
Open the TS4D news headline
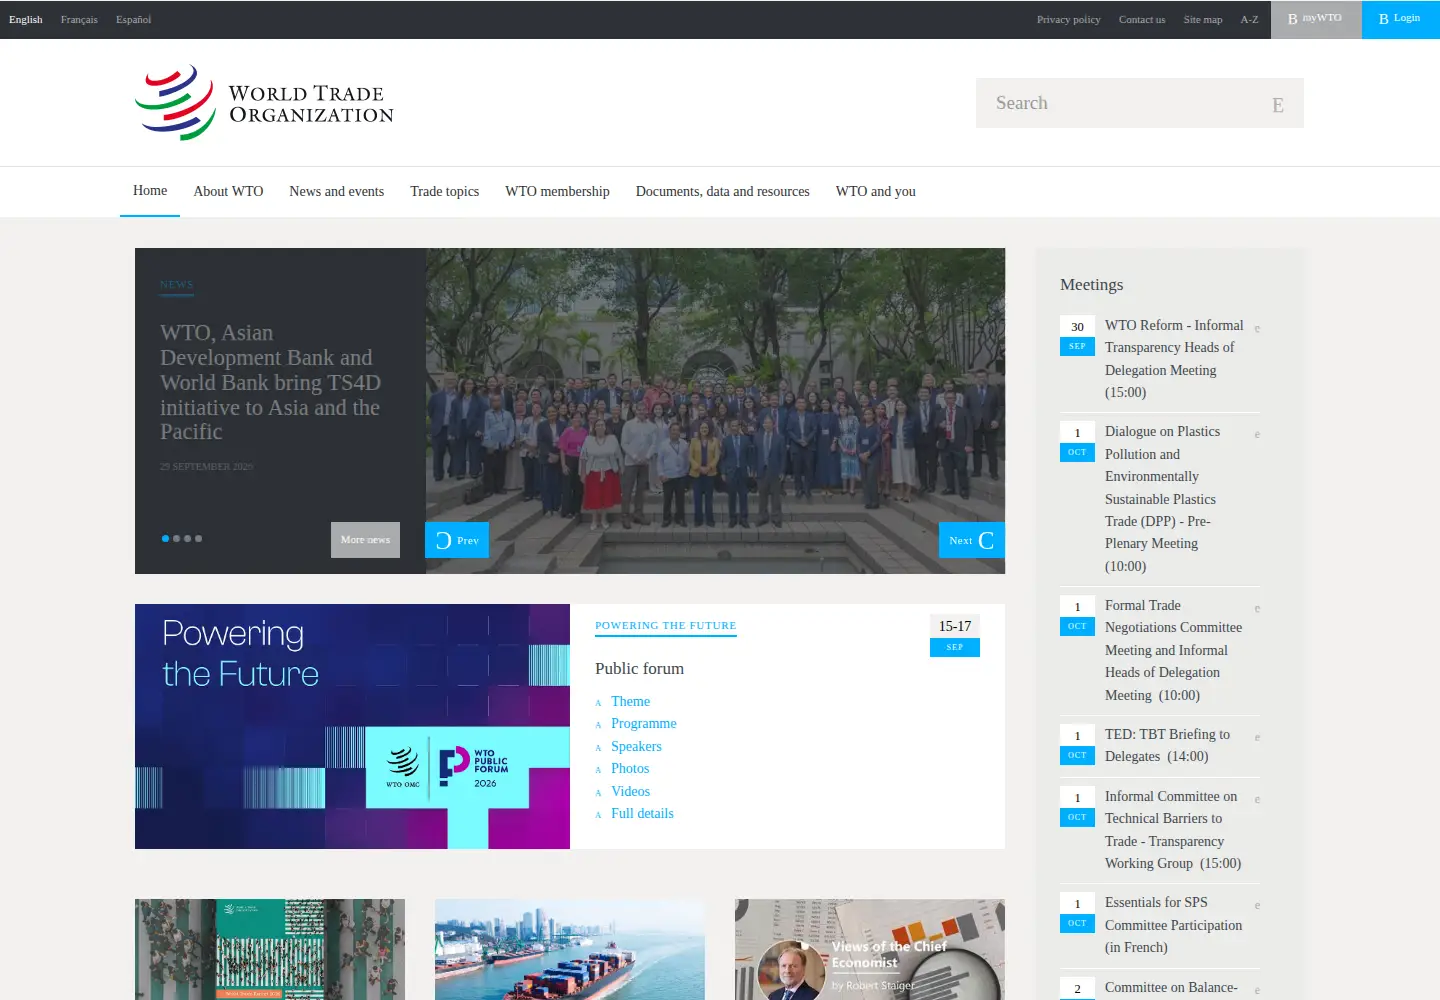coord(270,382)
